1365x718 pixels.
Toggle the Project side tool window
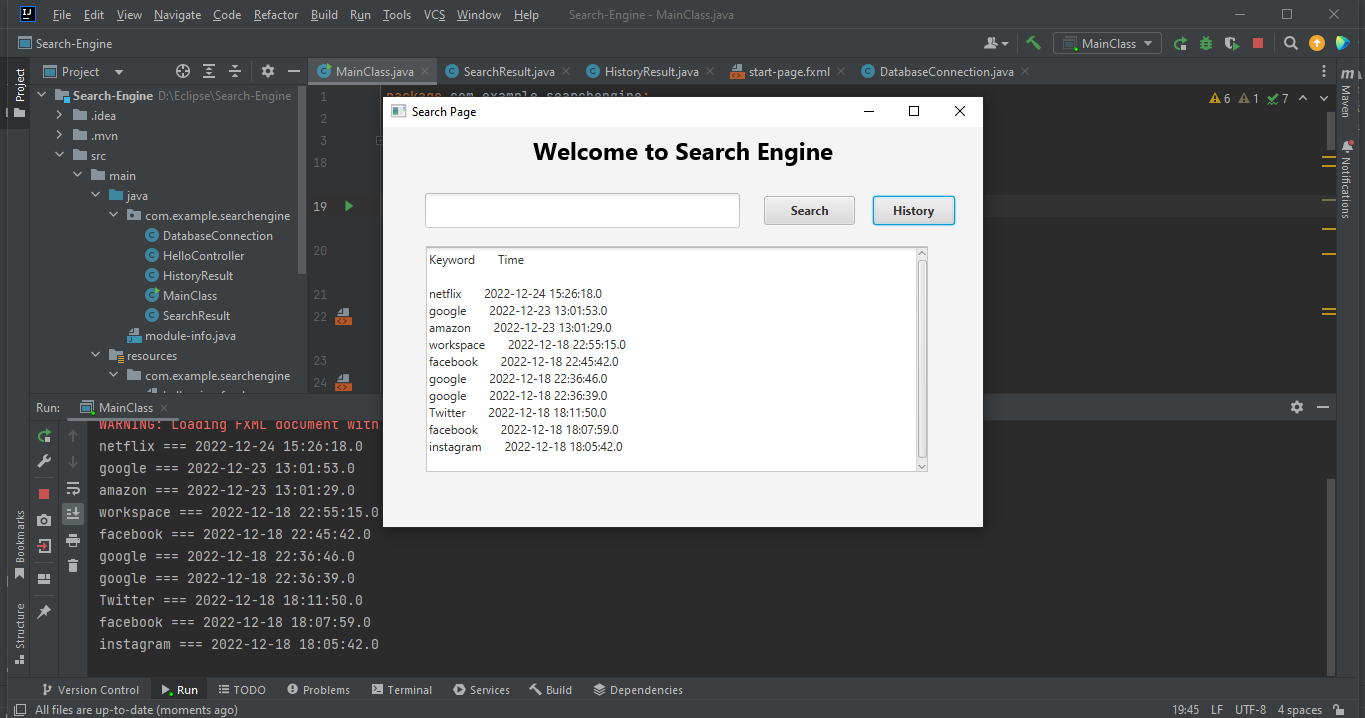click(19, 93)
